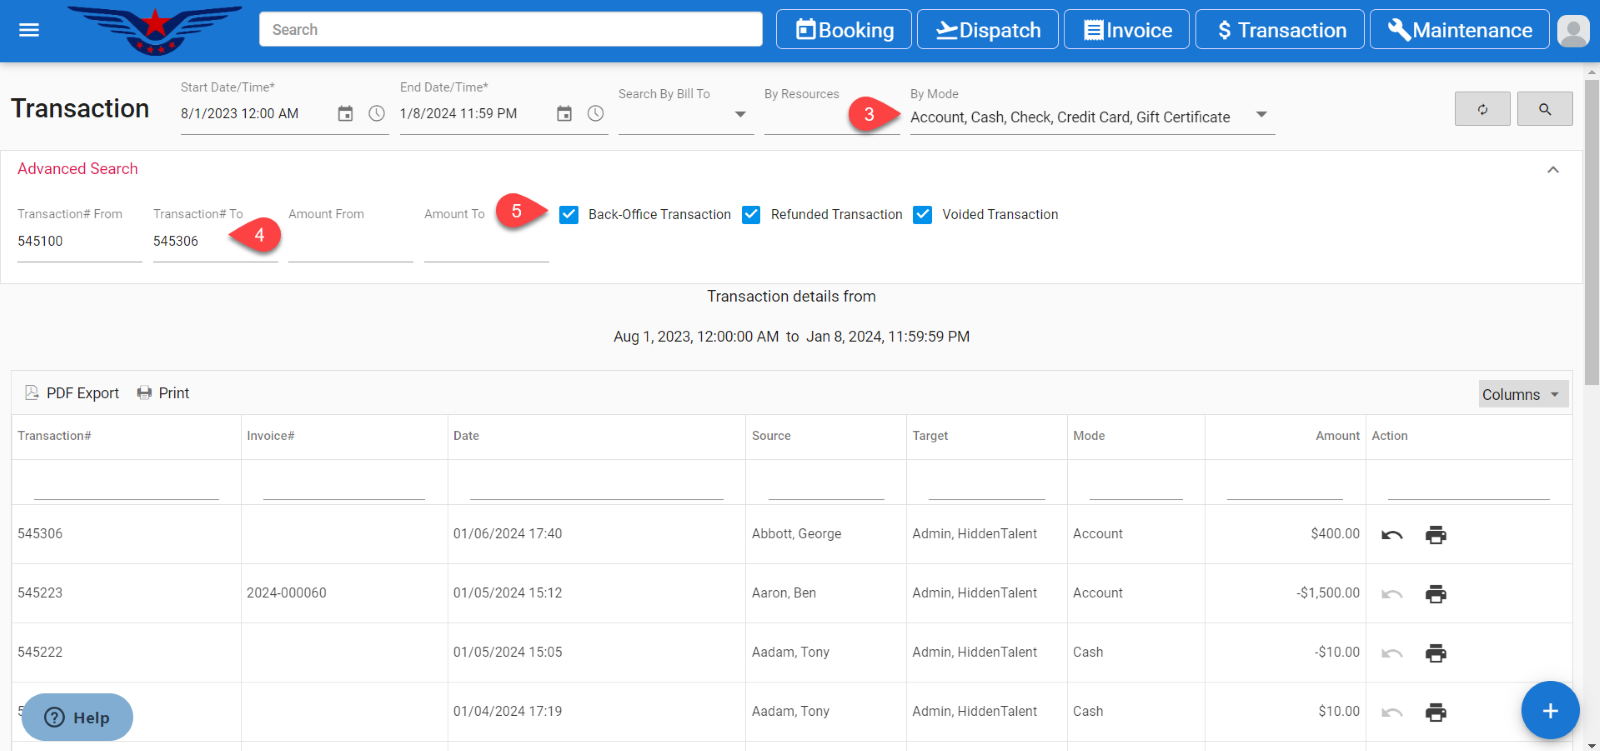Open the Maintenance menu
Screen dimensions: 1600x751
[x=1459, y=30]
